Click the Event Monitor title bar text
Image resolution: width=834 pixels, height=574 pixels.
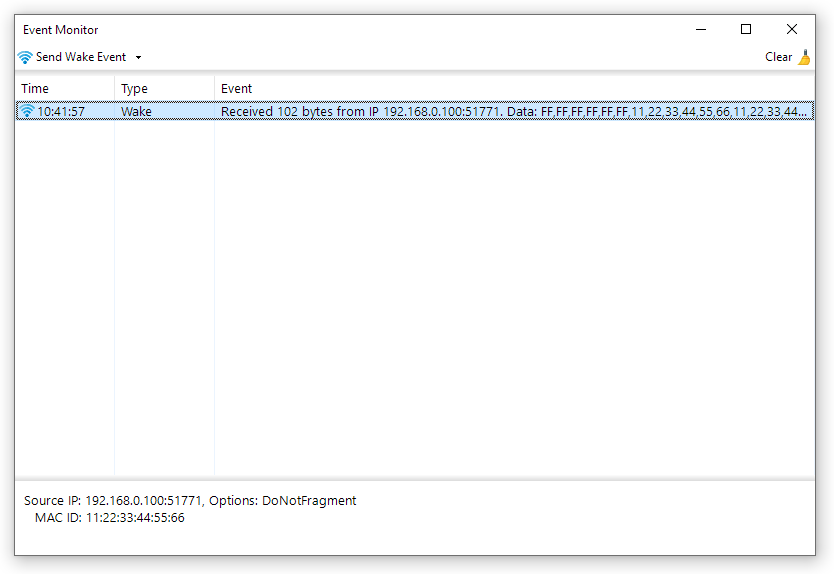coord(61,30)
